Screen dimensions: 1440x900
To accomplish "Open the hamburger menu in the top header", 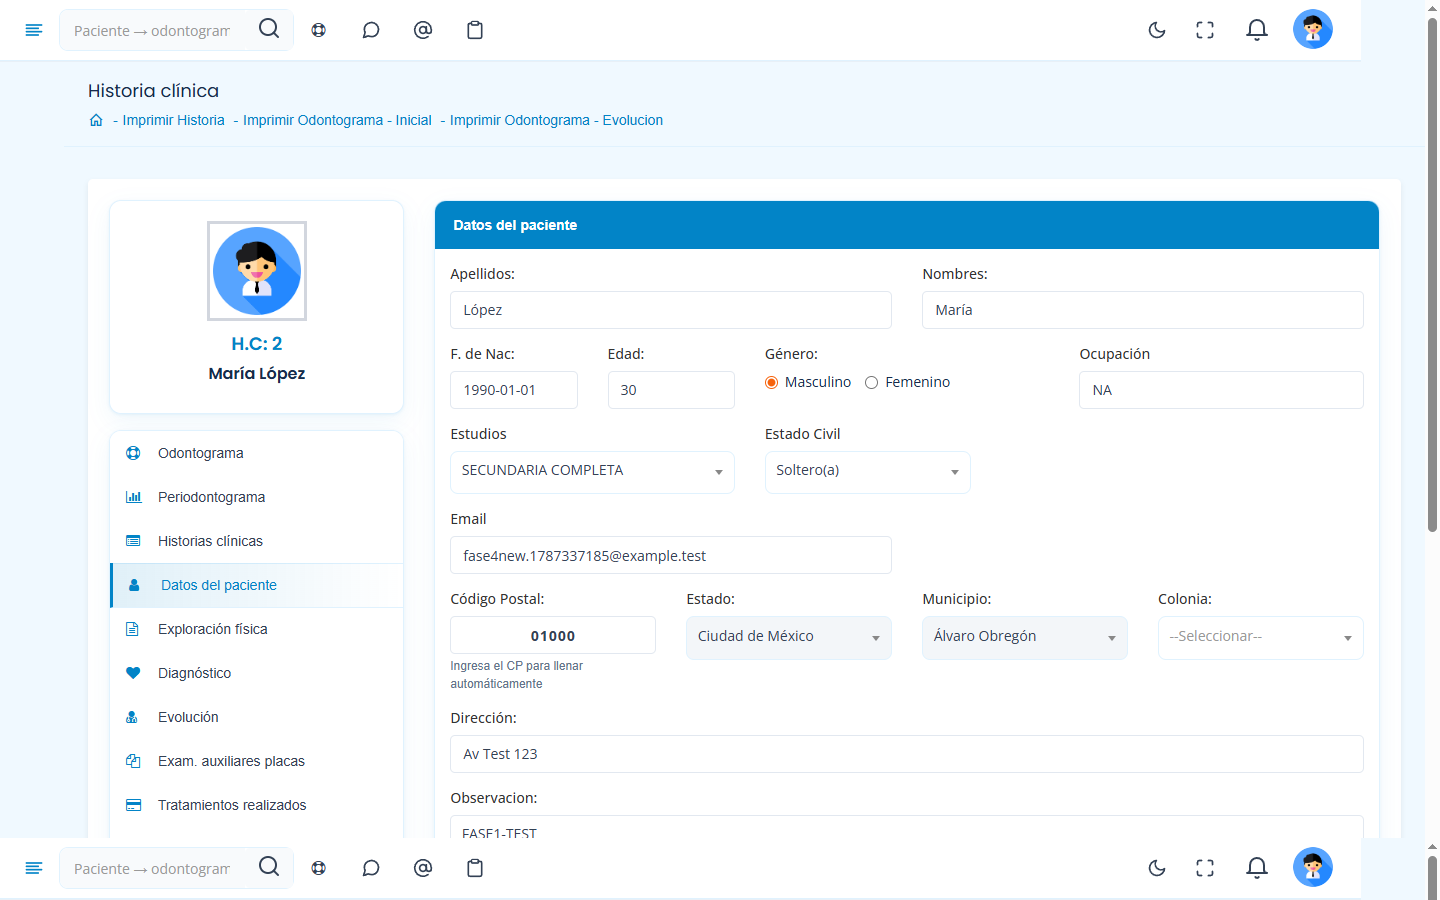I will [x=34, y=30].
